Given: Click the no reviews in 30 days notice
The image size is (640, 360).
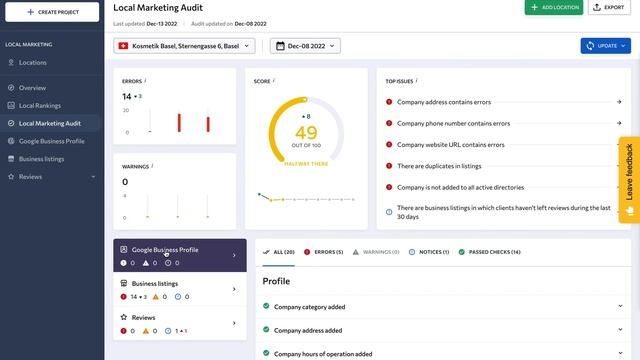Looking at the screenshot, I should click(x=504, y=212).
